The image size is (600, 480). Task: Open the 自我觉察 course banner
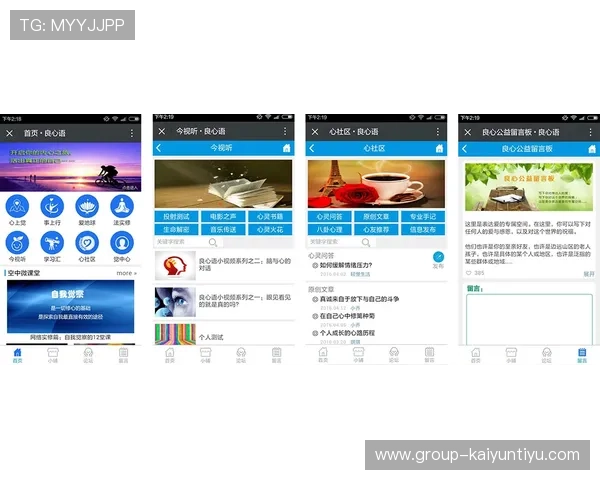70,306
